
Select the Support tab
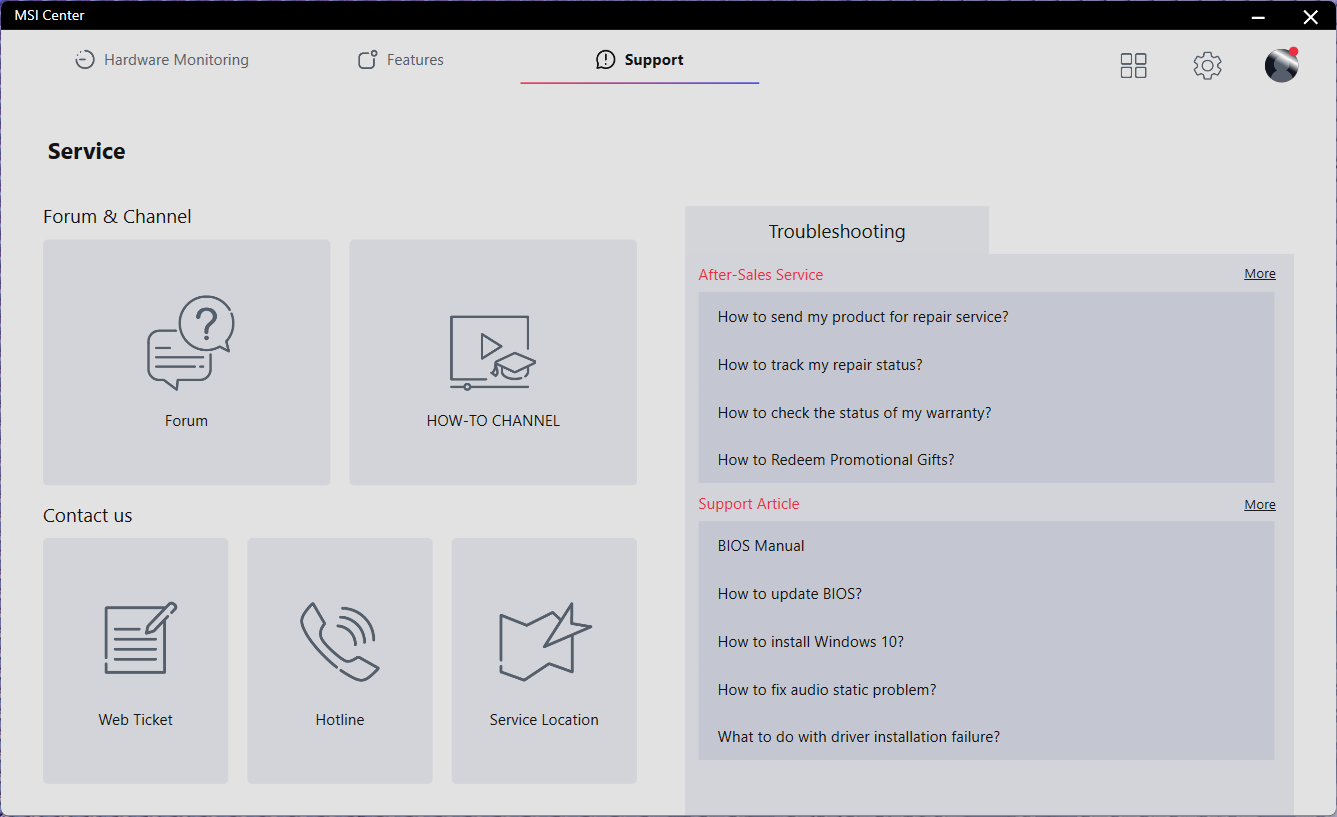640,60
